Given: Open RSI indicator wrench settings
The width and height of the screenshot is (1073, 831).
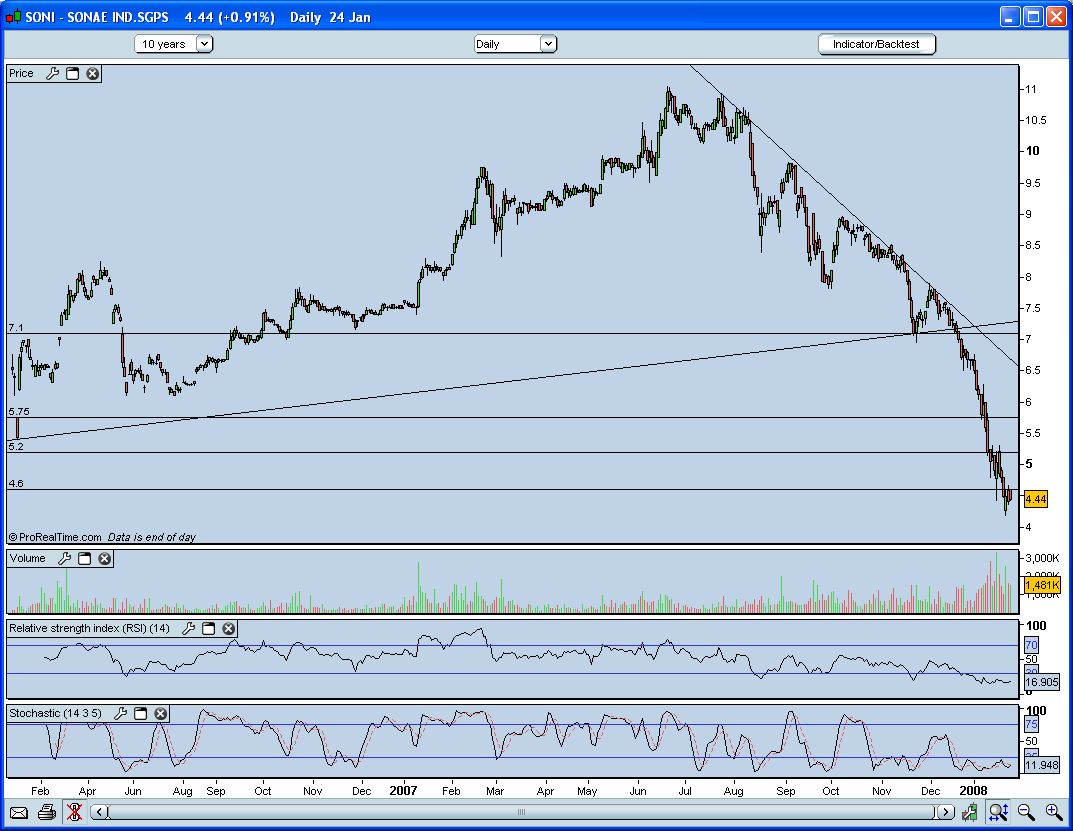Looking at the screenshot, I should click(x=188, y=628).
